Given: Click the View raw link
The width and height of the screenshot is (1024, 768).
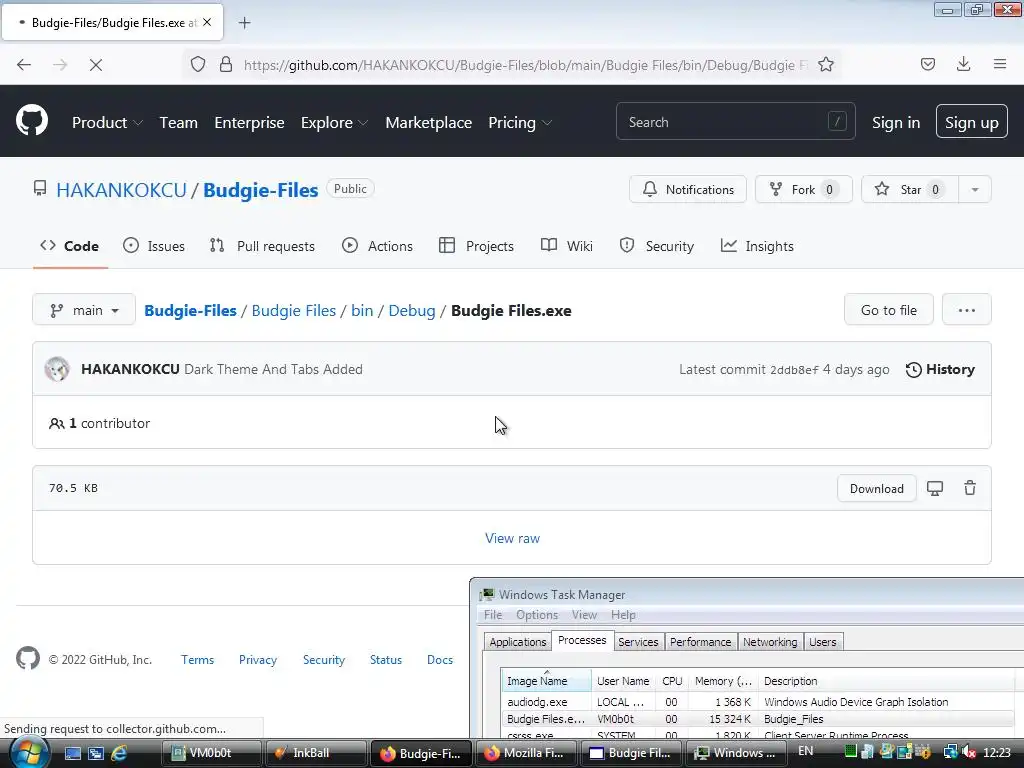Looking at the screenshot, I should pos(512,538).
